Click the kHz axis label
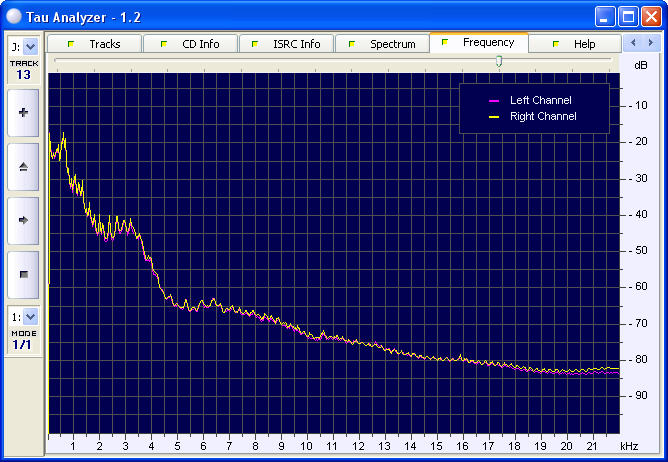668x462 pixels. point(629,446)
